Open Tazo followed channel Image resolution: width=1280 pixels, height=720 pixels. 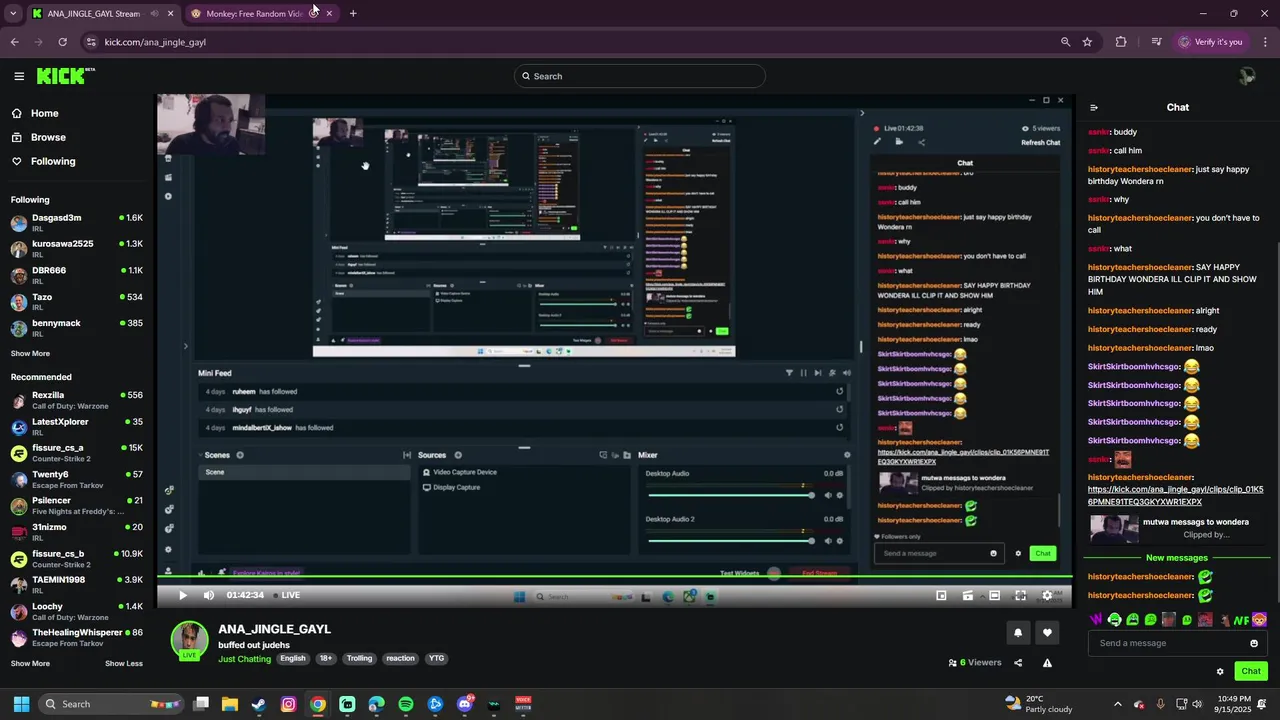point(77,301)
